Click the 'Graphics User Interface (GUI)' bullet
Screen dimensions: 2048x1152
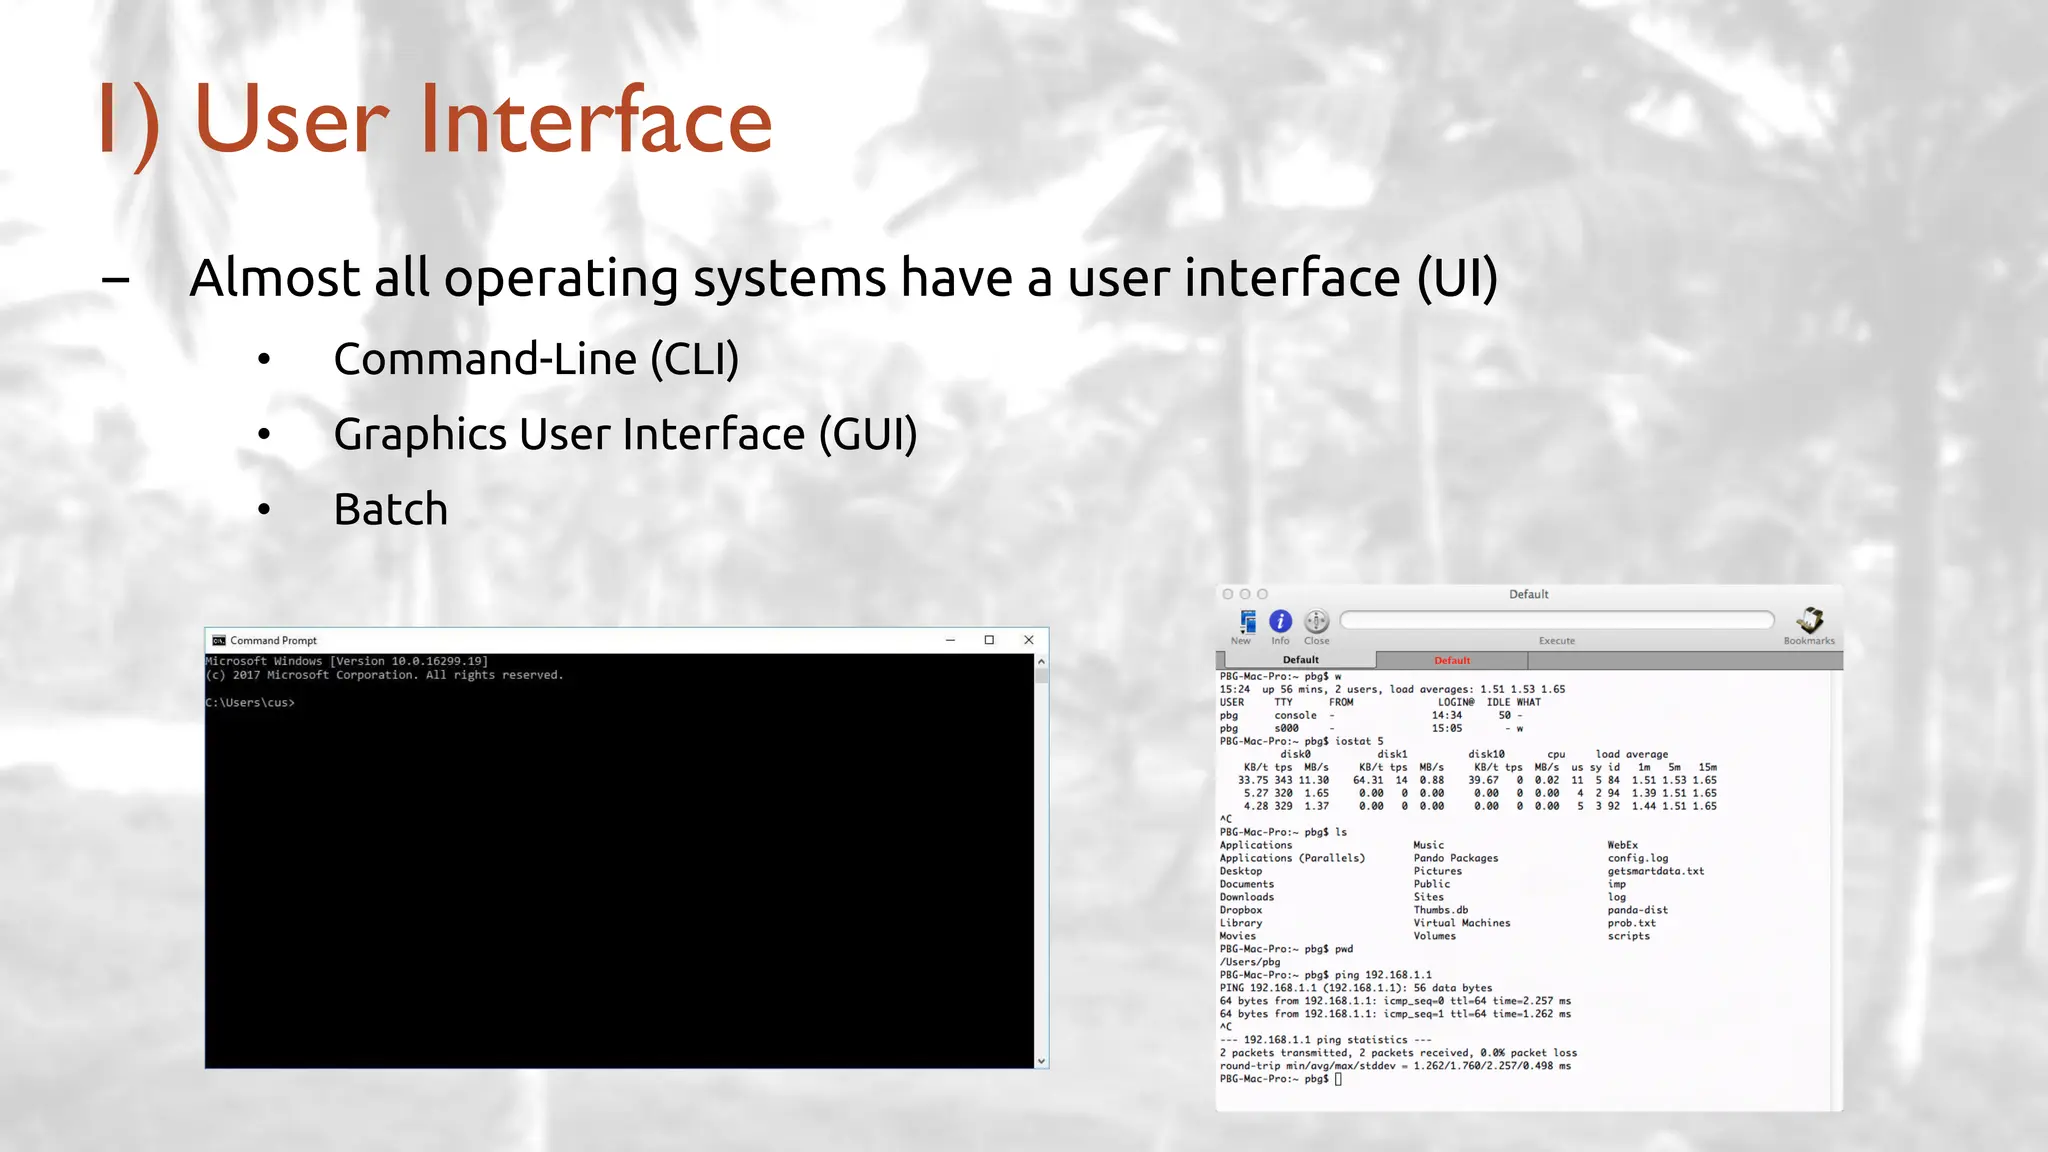coord(625,434)
